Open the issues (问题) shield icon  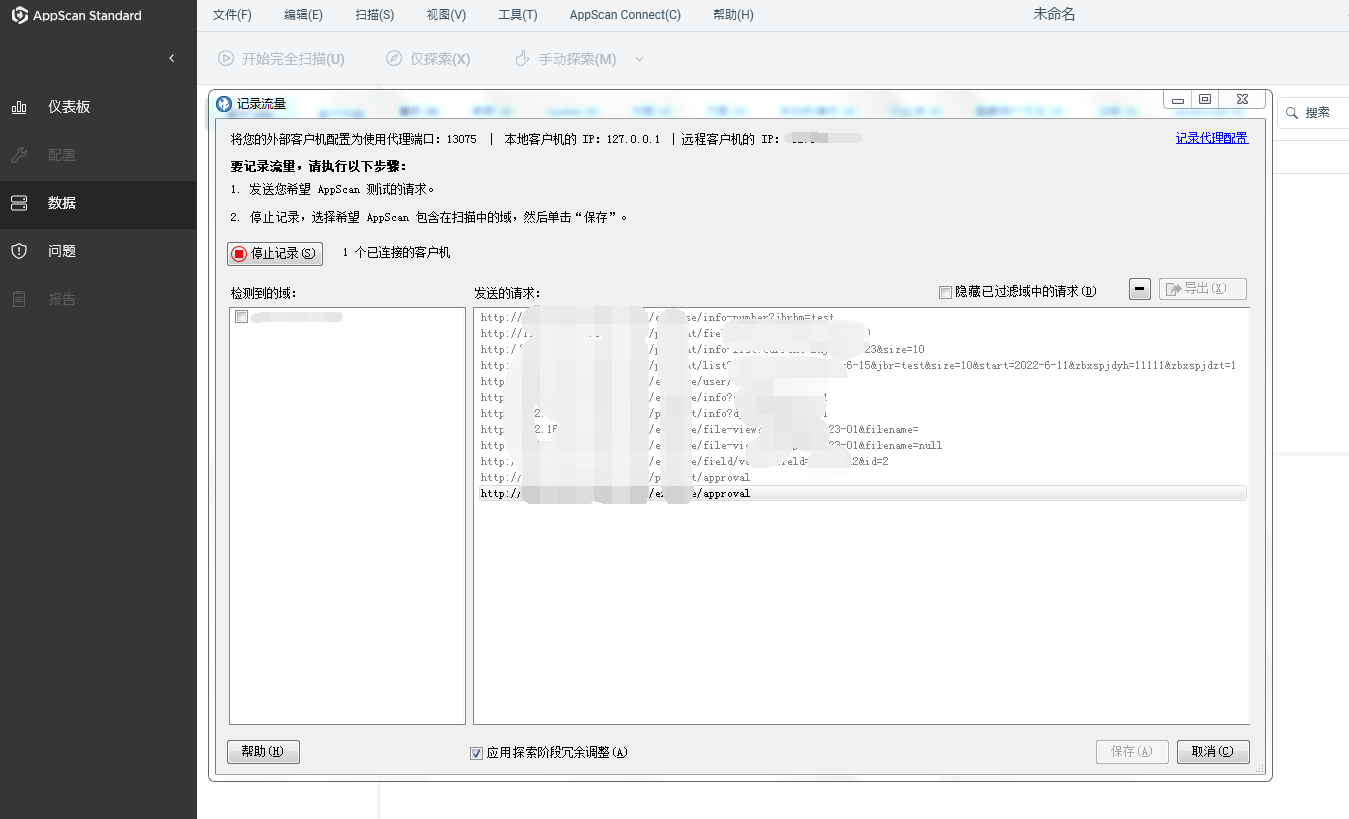[x=19, y=251]
